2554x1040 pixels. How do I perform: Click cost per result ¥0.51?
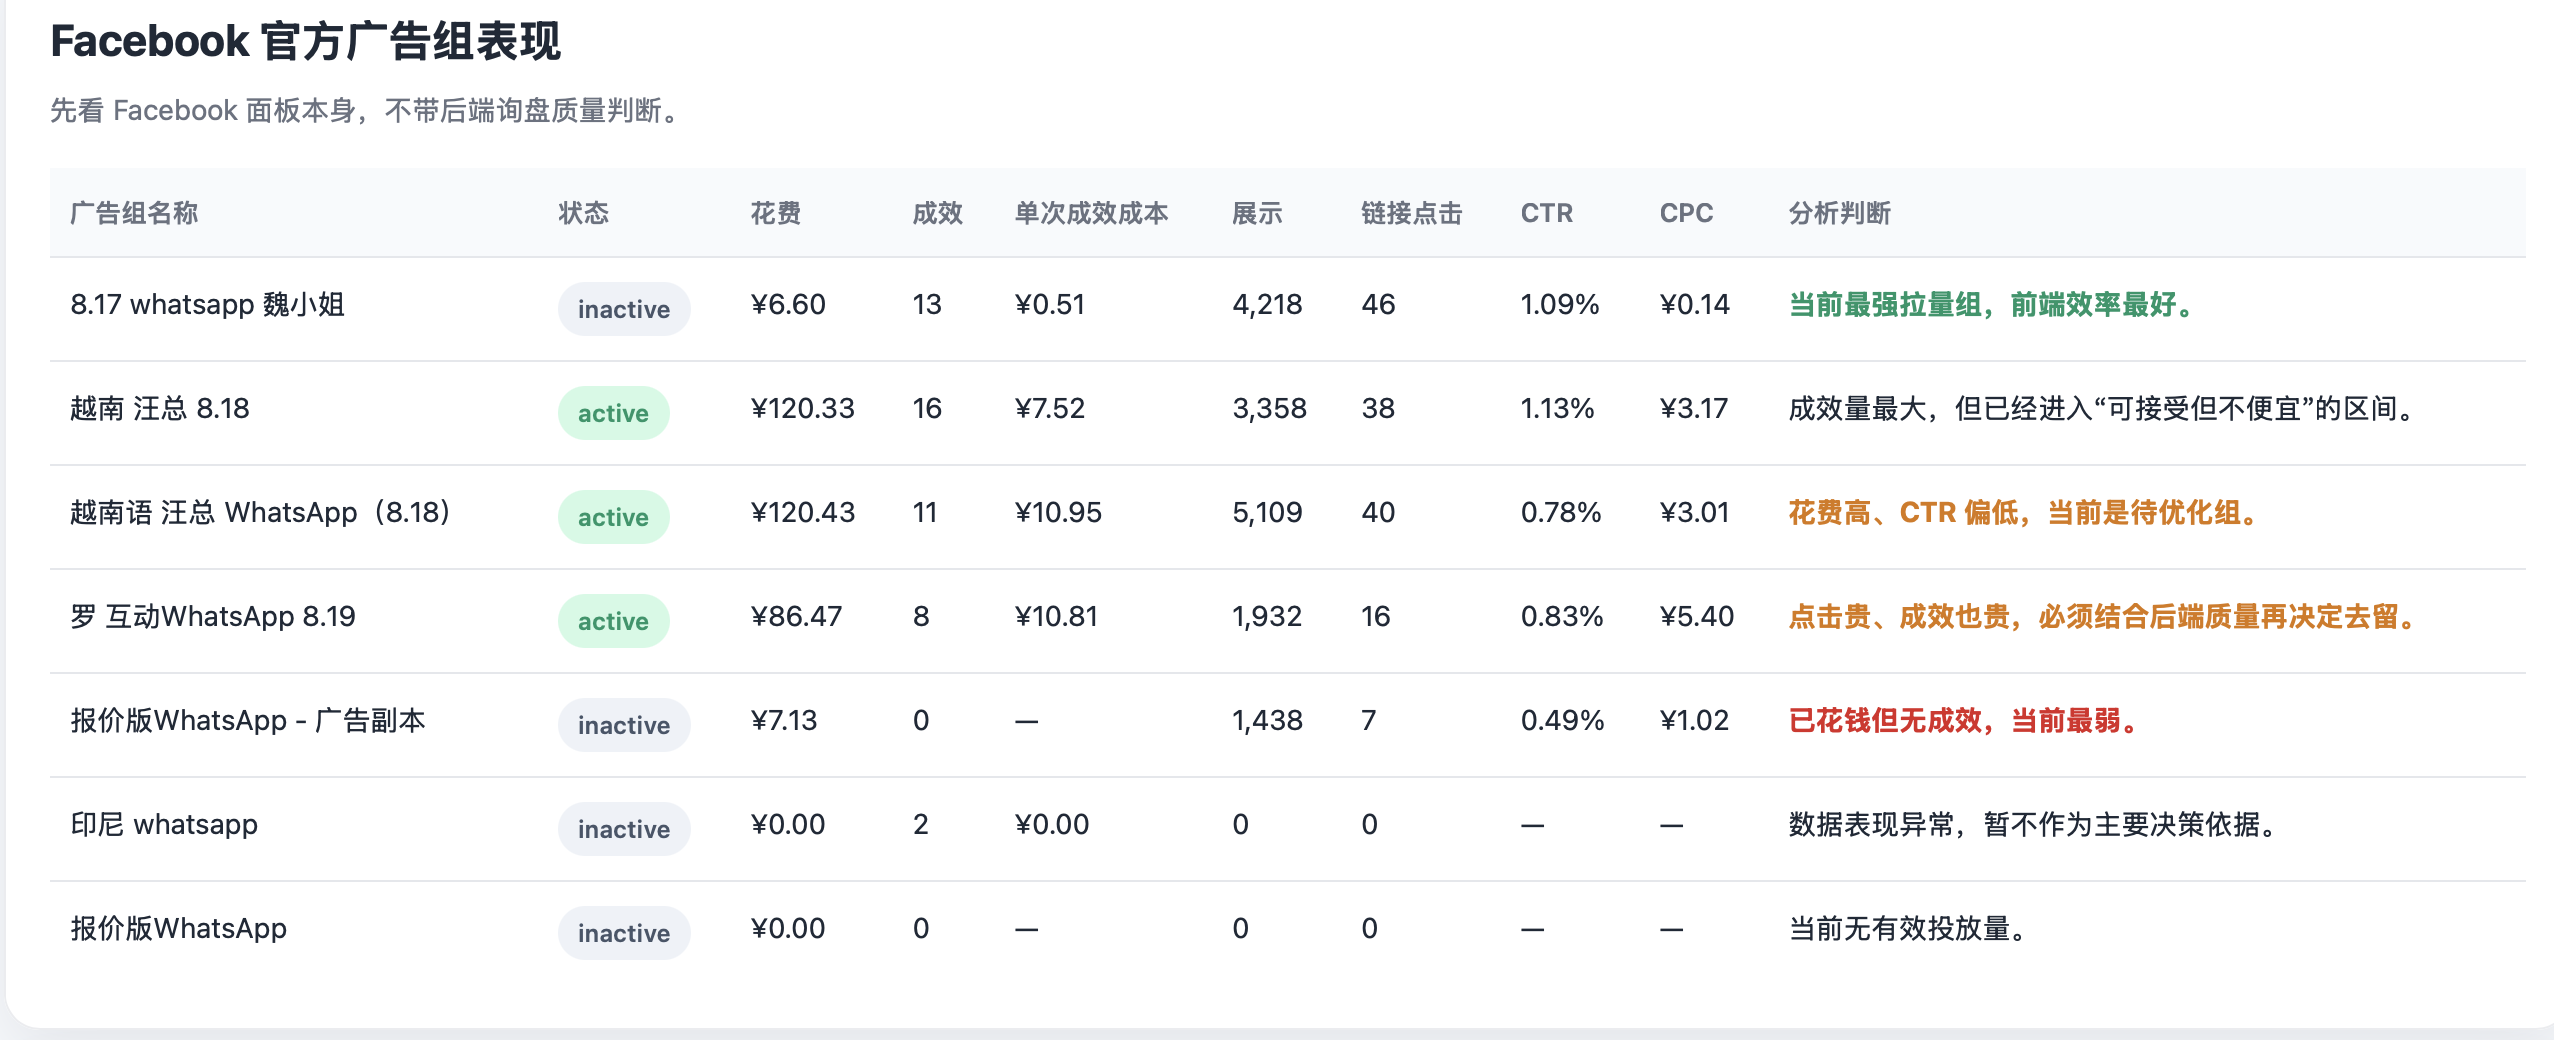tap(1050, 304)
